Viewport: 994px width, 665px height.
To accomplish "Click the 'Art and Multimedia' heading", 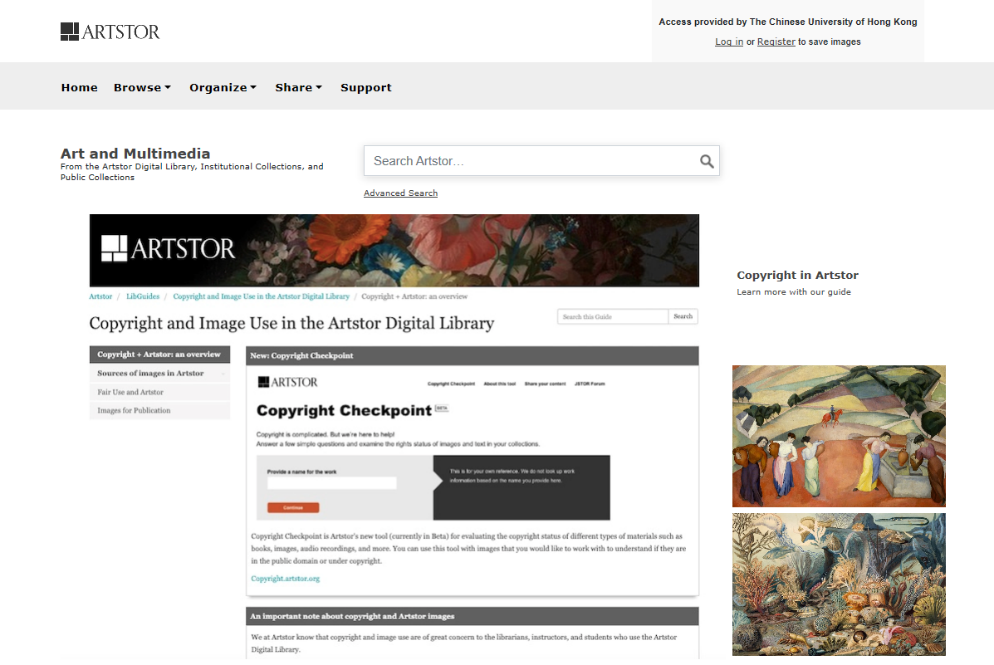I will tap(135, 153).
